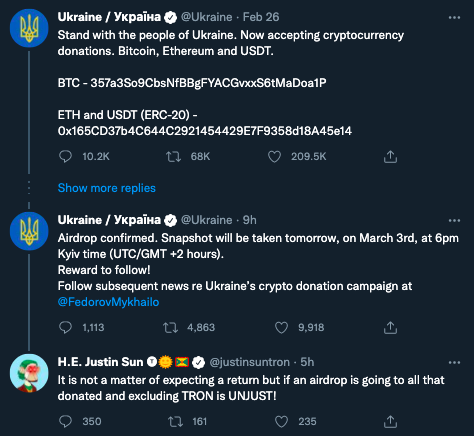Open more options for Feb 26 tweet
The image size is (474, 436).
coord(454,17)
